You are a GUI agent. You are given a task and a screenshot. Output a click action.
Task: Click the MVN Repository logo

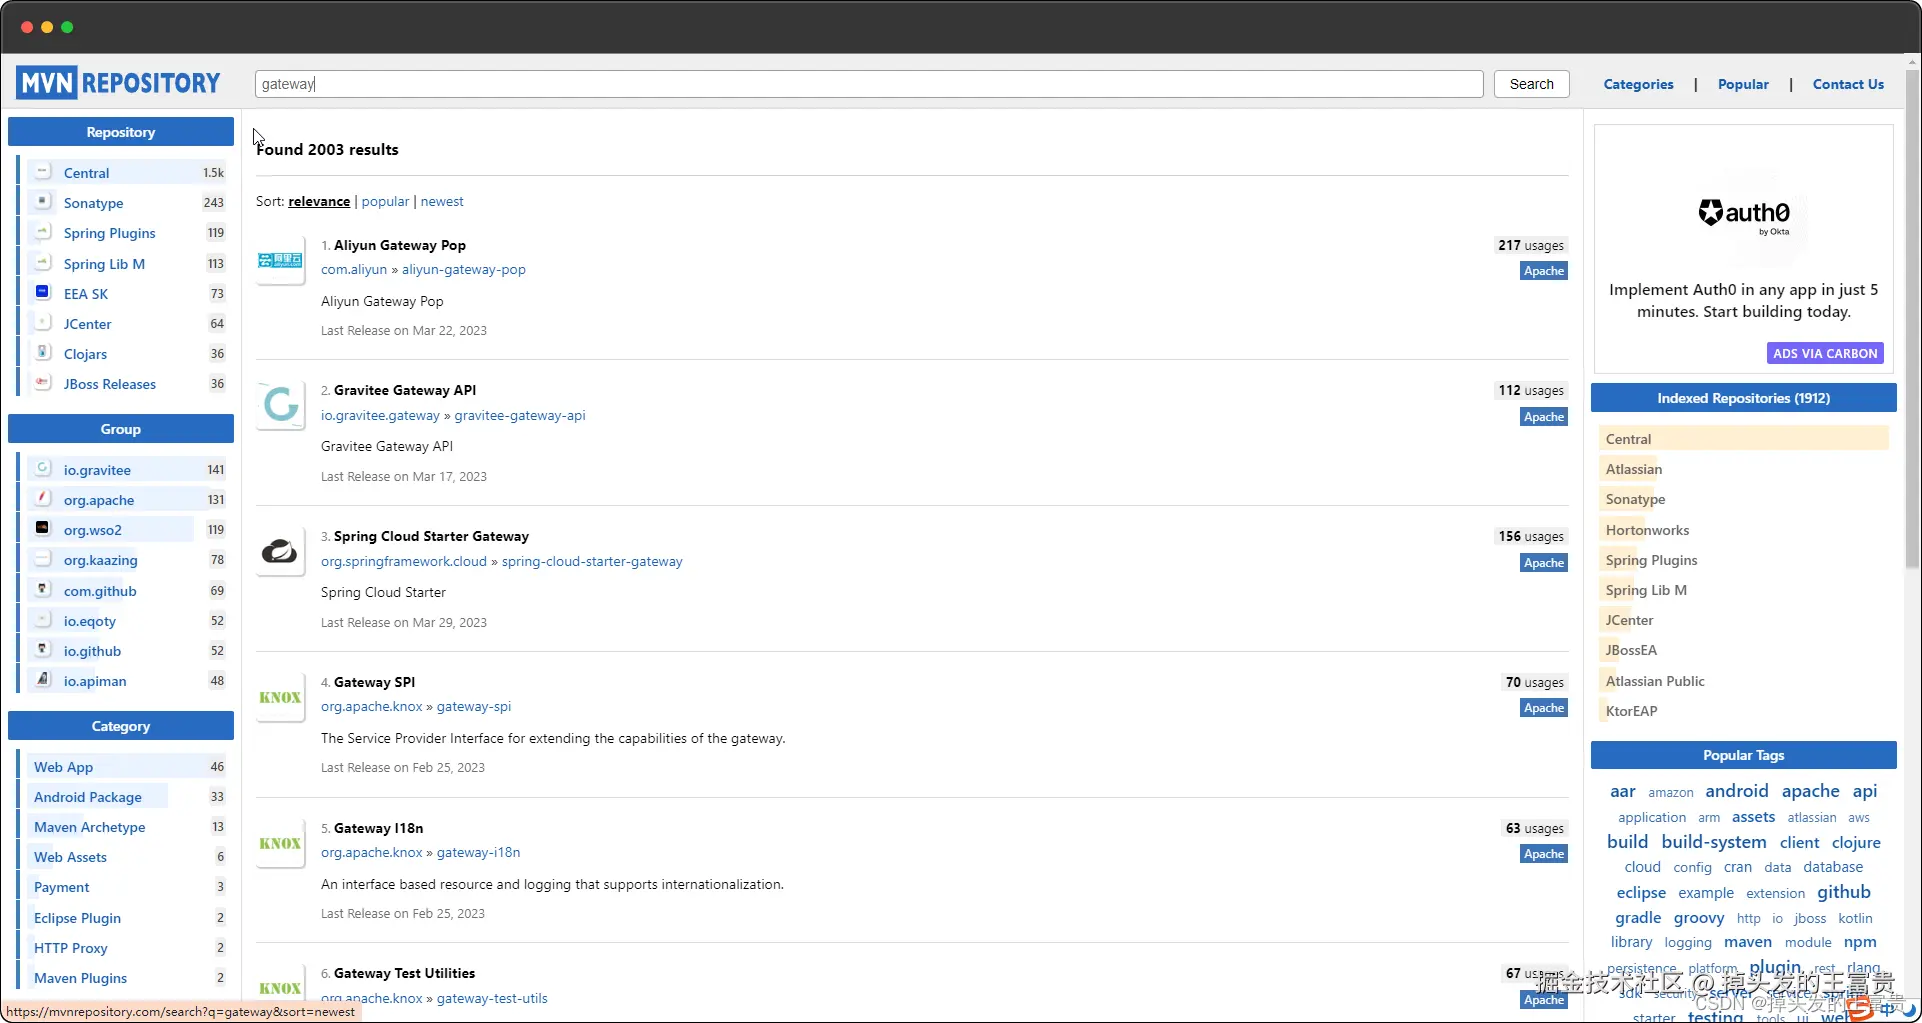(118, 83)
